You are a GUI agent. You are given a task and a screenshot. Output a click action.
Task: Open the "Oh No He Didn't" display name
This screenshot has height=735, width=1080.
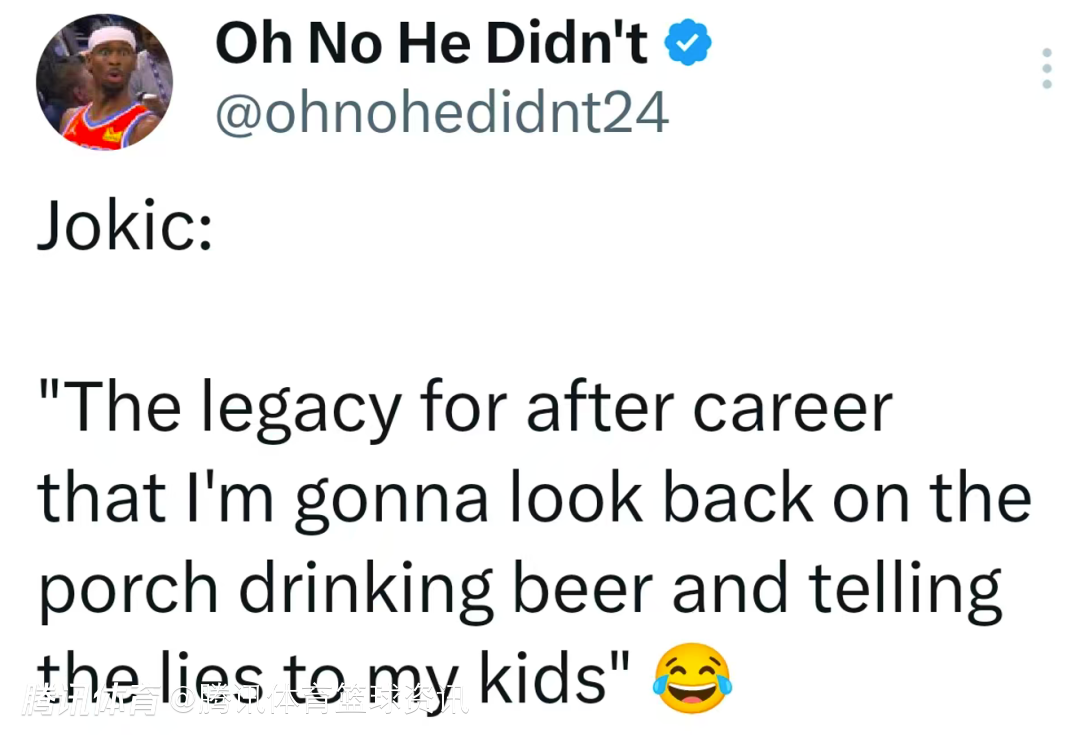click(x=432, y=44)
